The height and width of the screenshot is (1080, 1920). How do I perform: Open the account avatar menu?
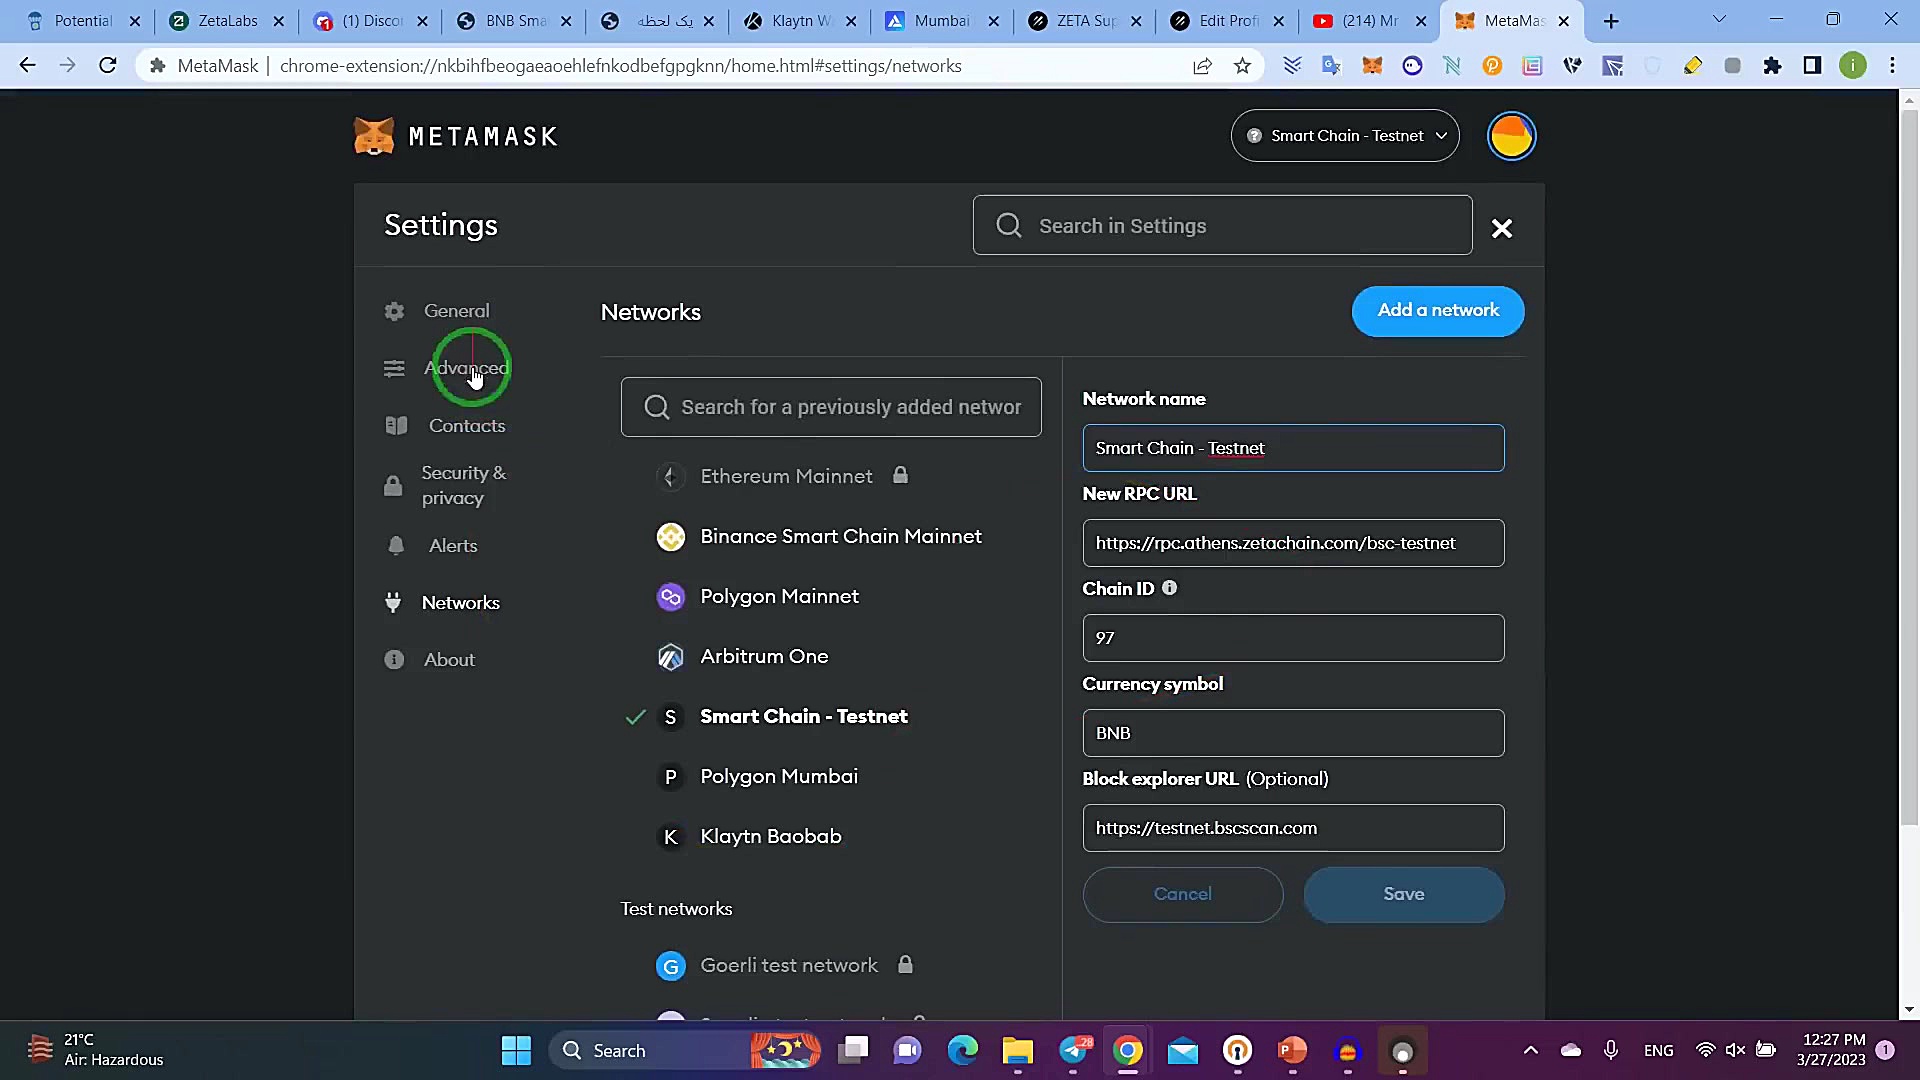pyautogui.click(x=1511, y=136)
